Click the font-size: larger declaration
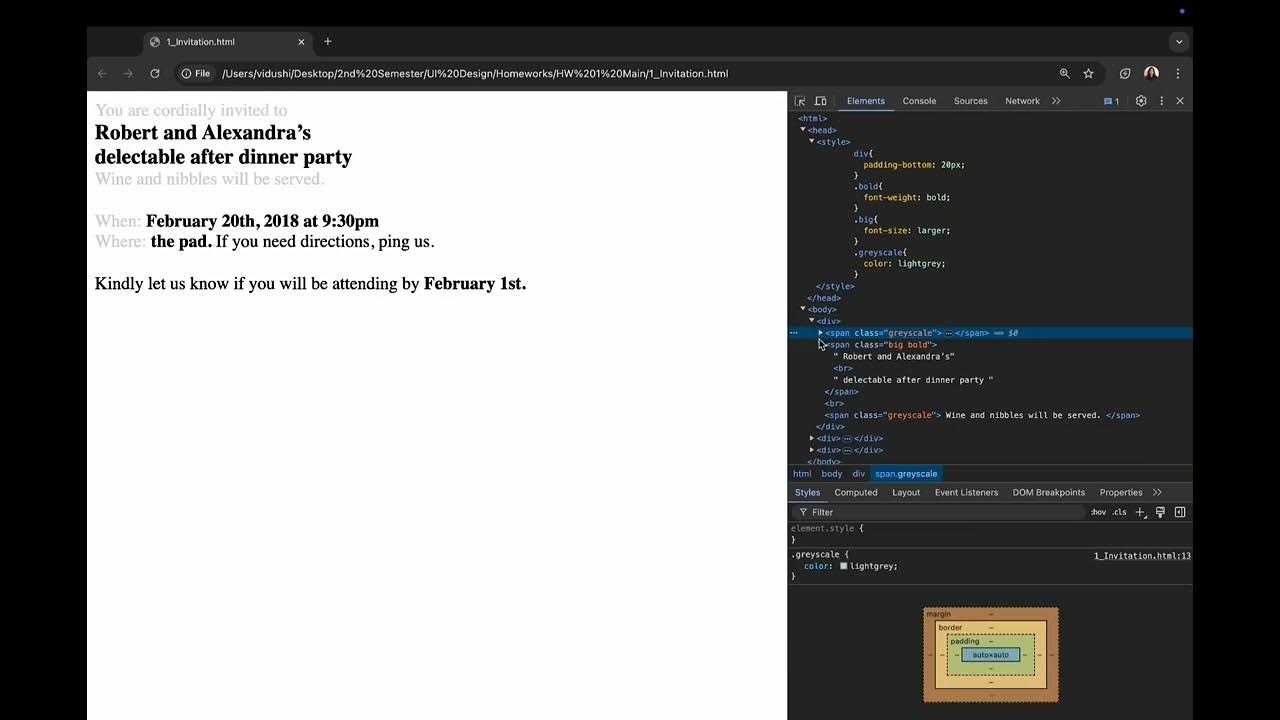The image size is (1280, 720). pos(907,230)
